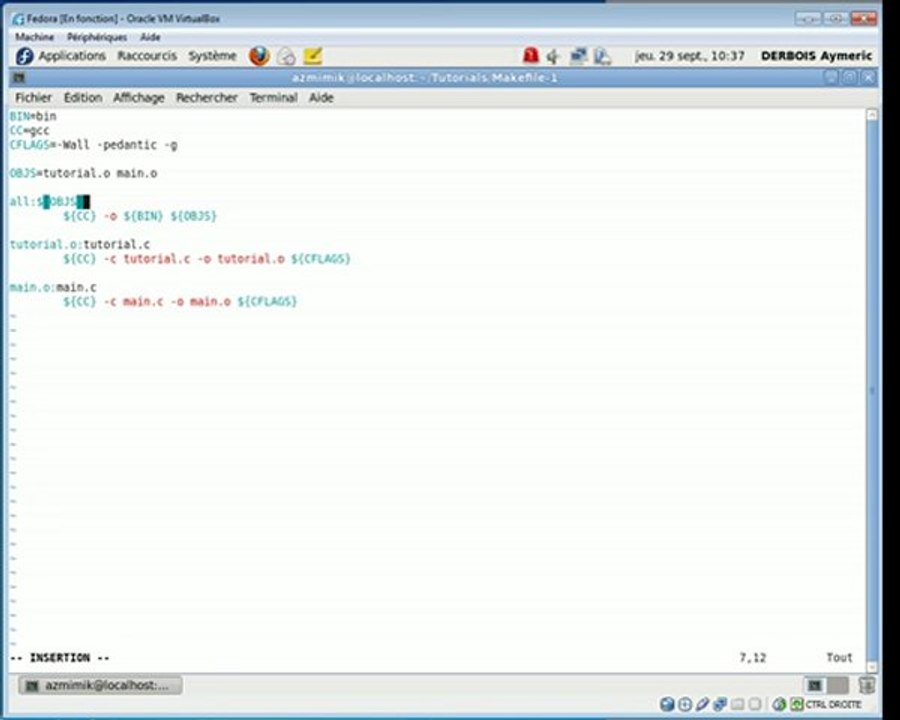Click the ${CC} -o ${BIN} ${OBJS} line
The image size is (900, 720).
140,216
